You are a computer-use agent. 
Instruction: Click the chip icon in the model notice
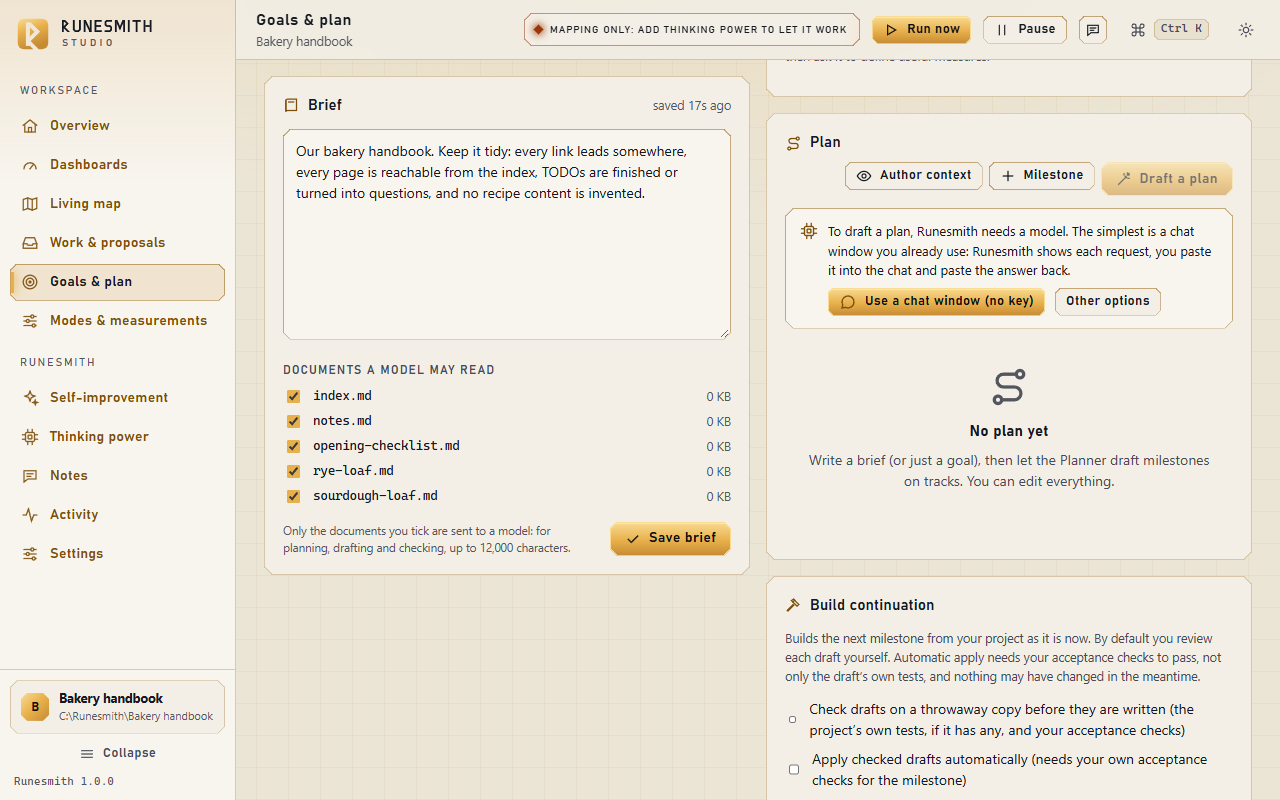pyautogui.click(x=809, y=231)
